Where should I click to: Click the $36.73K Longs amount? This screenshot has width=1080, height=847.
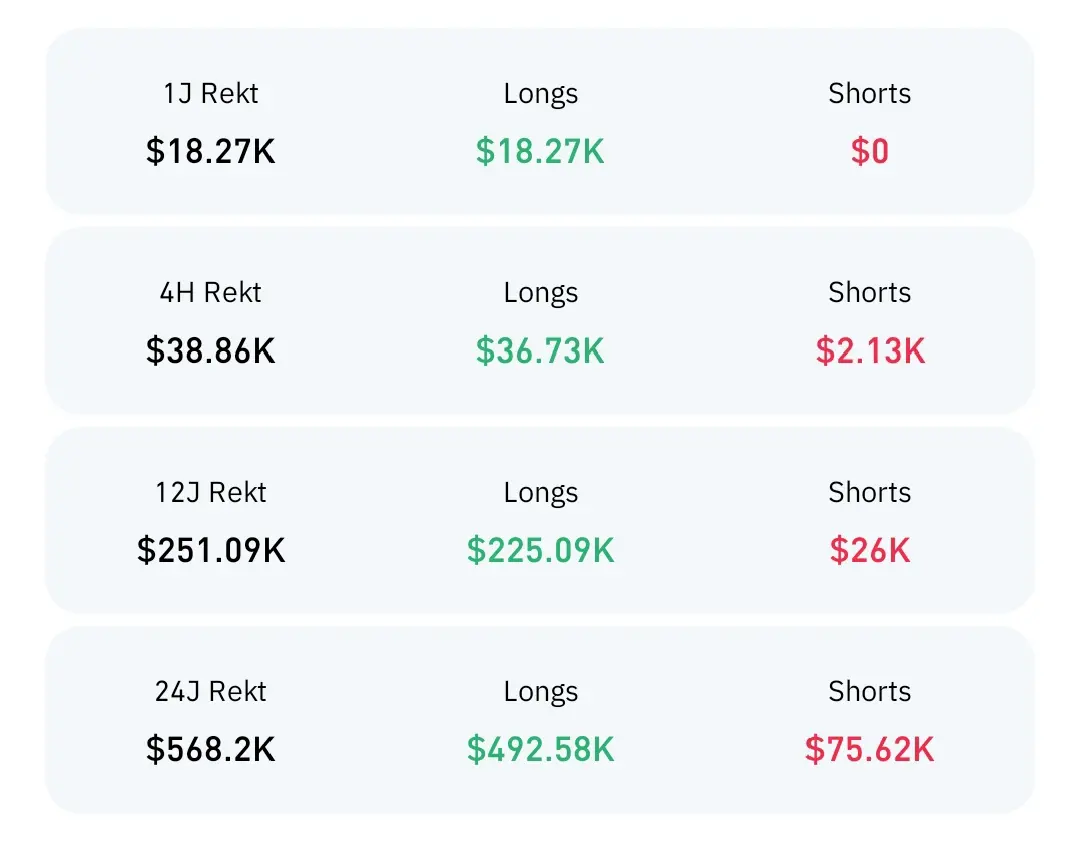point(540,350)
